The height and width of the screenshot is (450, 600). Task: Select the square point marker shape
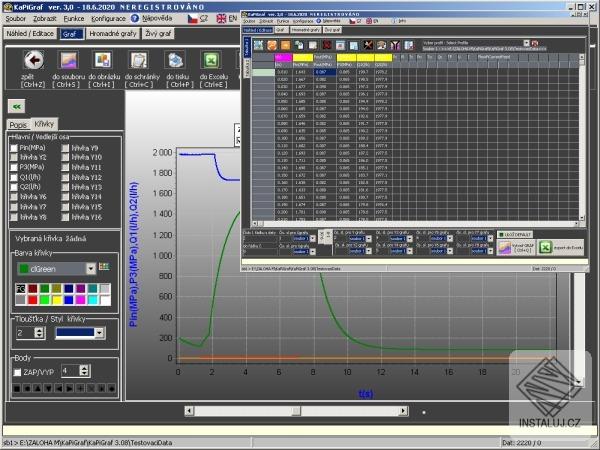click(16, 388)
